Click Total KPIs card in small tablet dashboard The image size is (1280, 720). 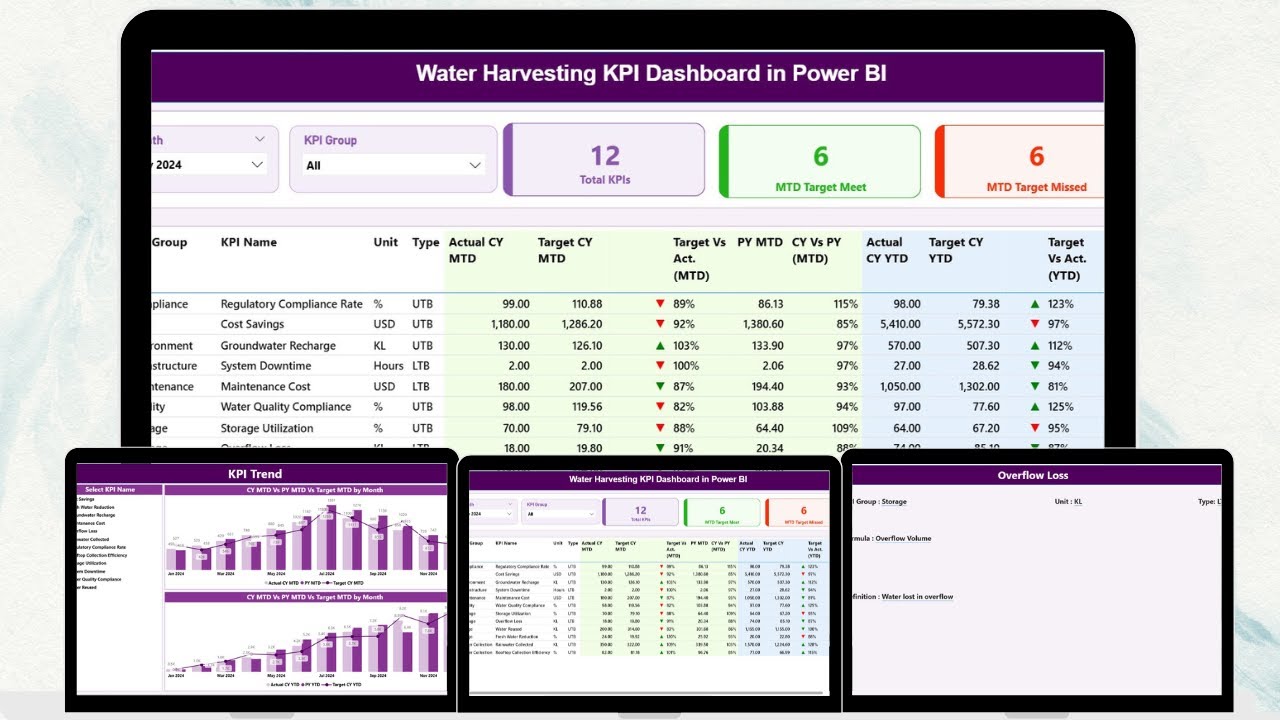pyautogui.click(x=641, y=512)
